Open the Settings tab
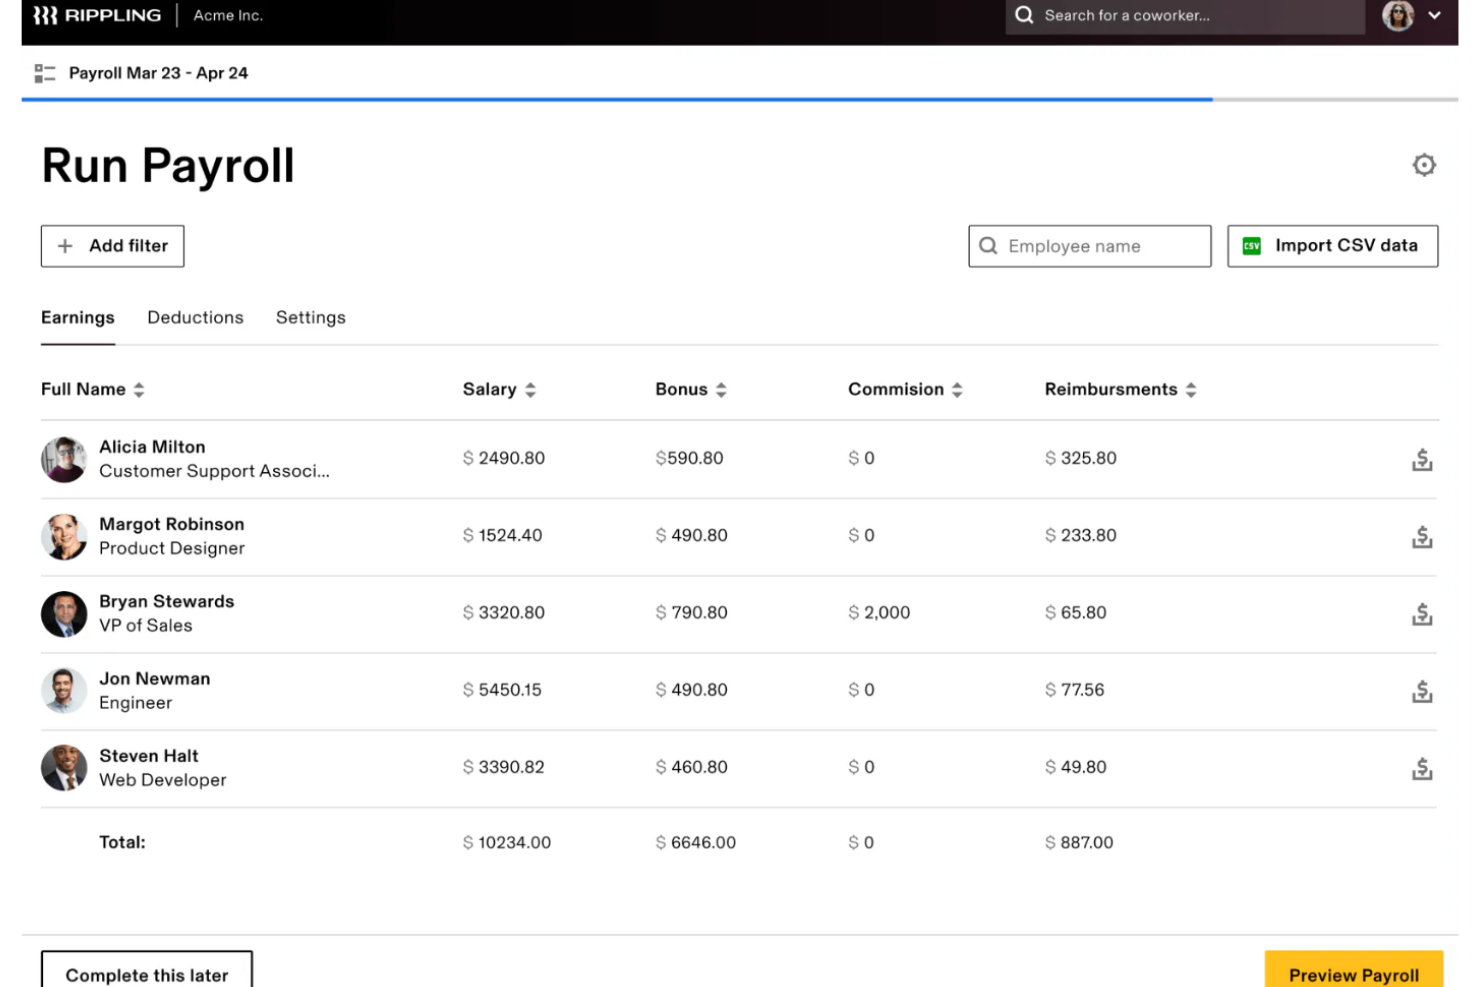 310,318
